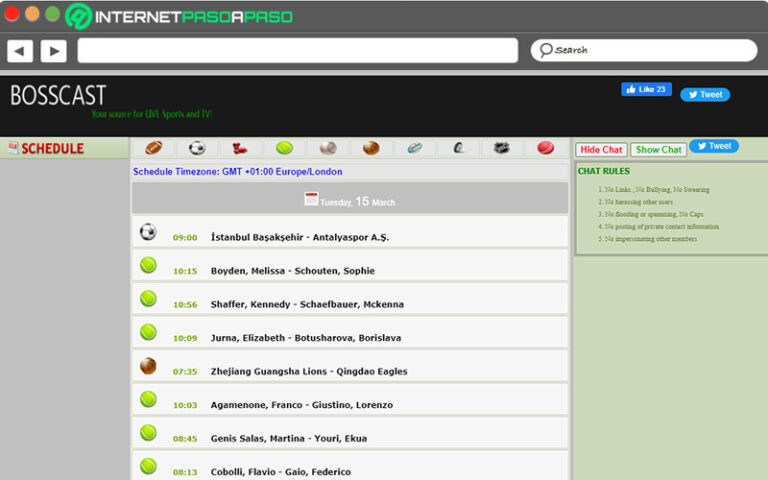This screenshot has width=768, height=480.
Task: Click the schedule icon beside SCHEDULE heading
Action: [13, 148]
